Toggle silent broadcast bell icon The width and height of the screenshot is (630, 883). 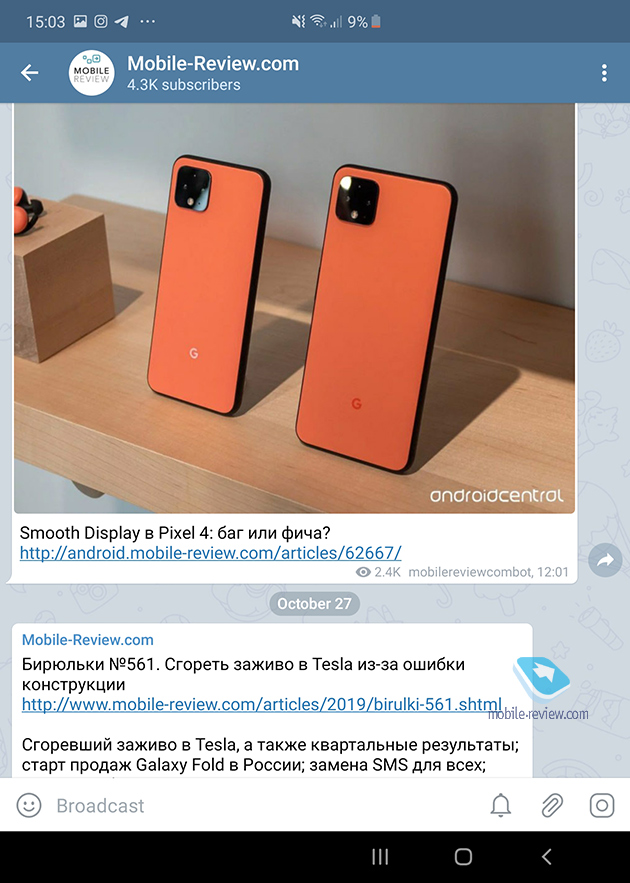point(501,805)
